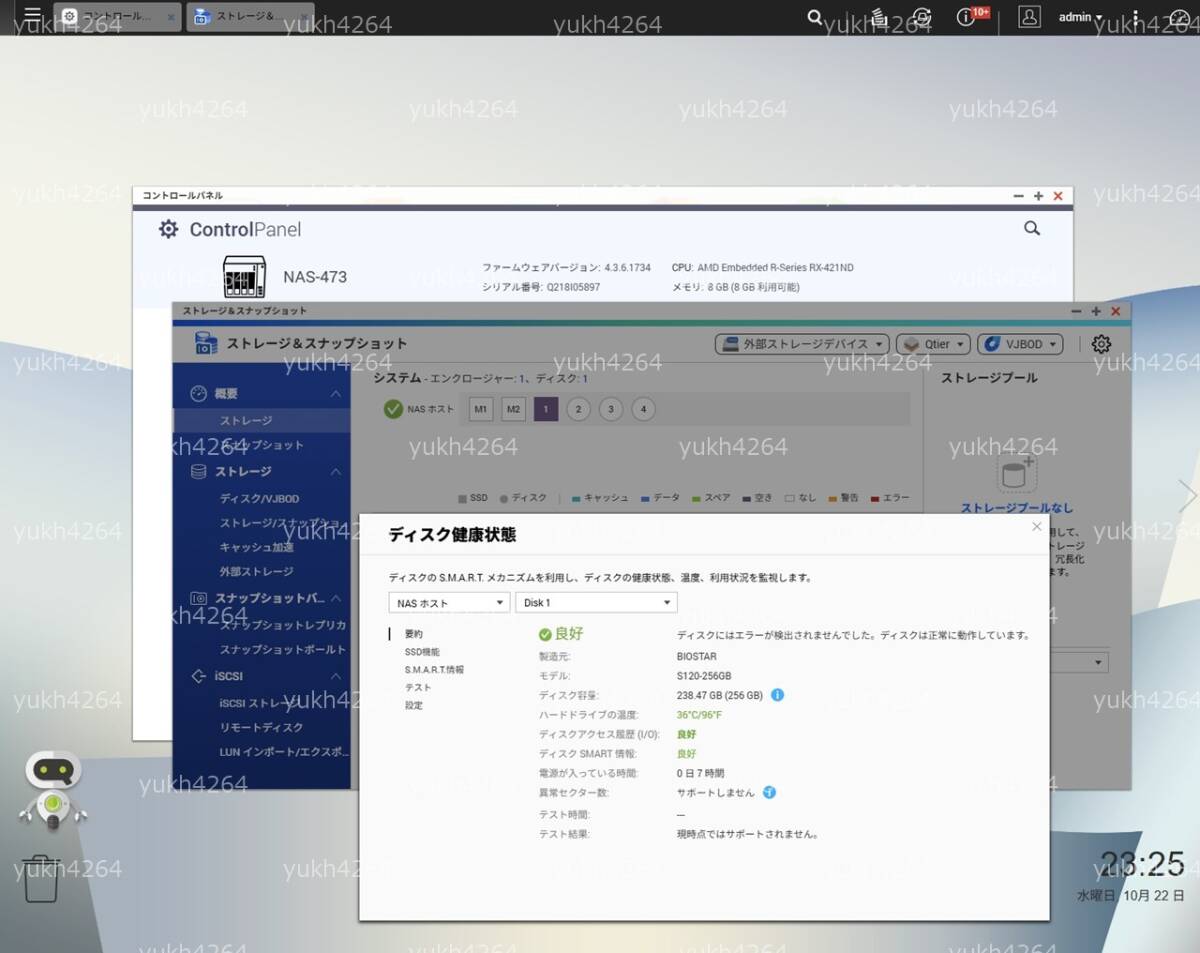The width and height of the screenshot is (1200, 953).
Task: Click the user profile icon beside admin
Action: [1029, 17]
